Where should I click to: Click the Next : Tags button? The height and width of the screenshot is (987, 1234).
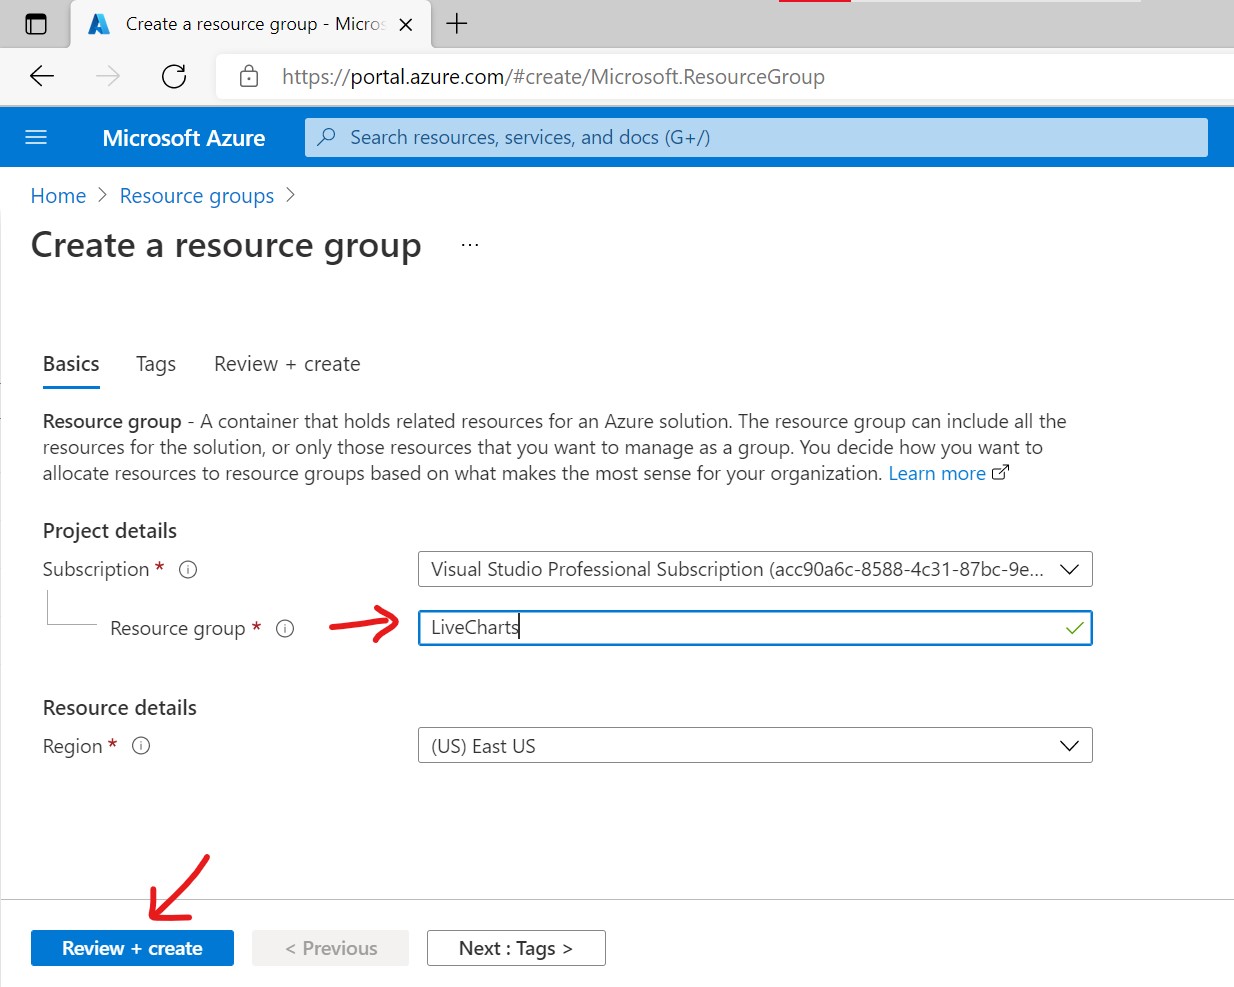coord(516,948)
